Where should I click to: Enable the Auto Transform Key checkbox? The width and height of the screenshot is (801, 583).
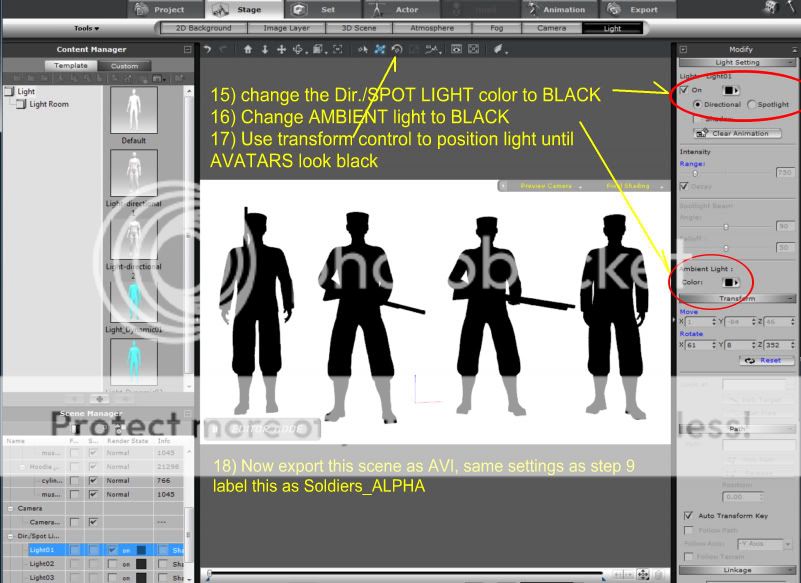tap(685, 515)
